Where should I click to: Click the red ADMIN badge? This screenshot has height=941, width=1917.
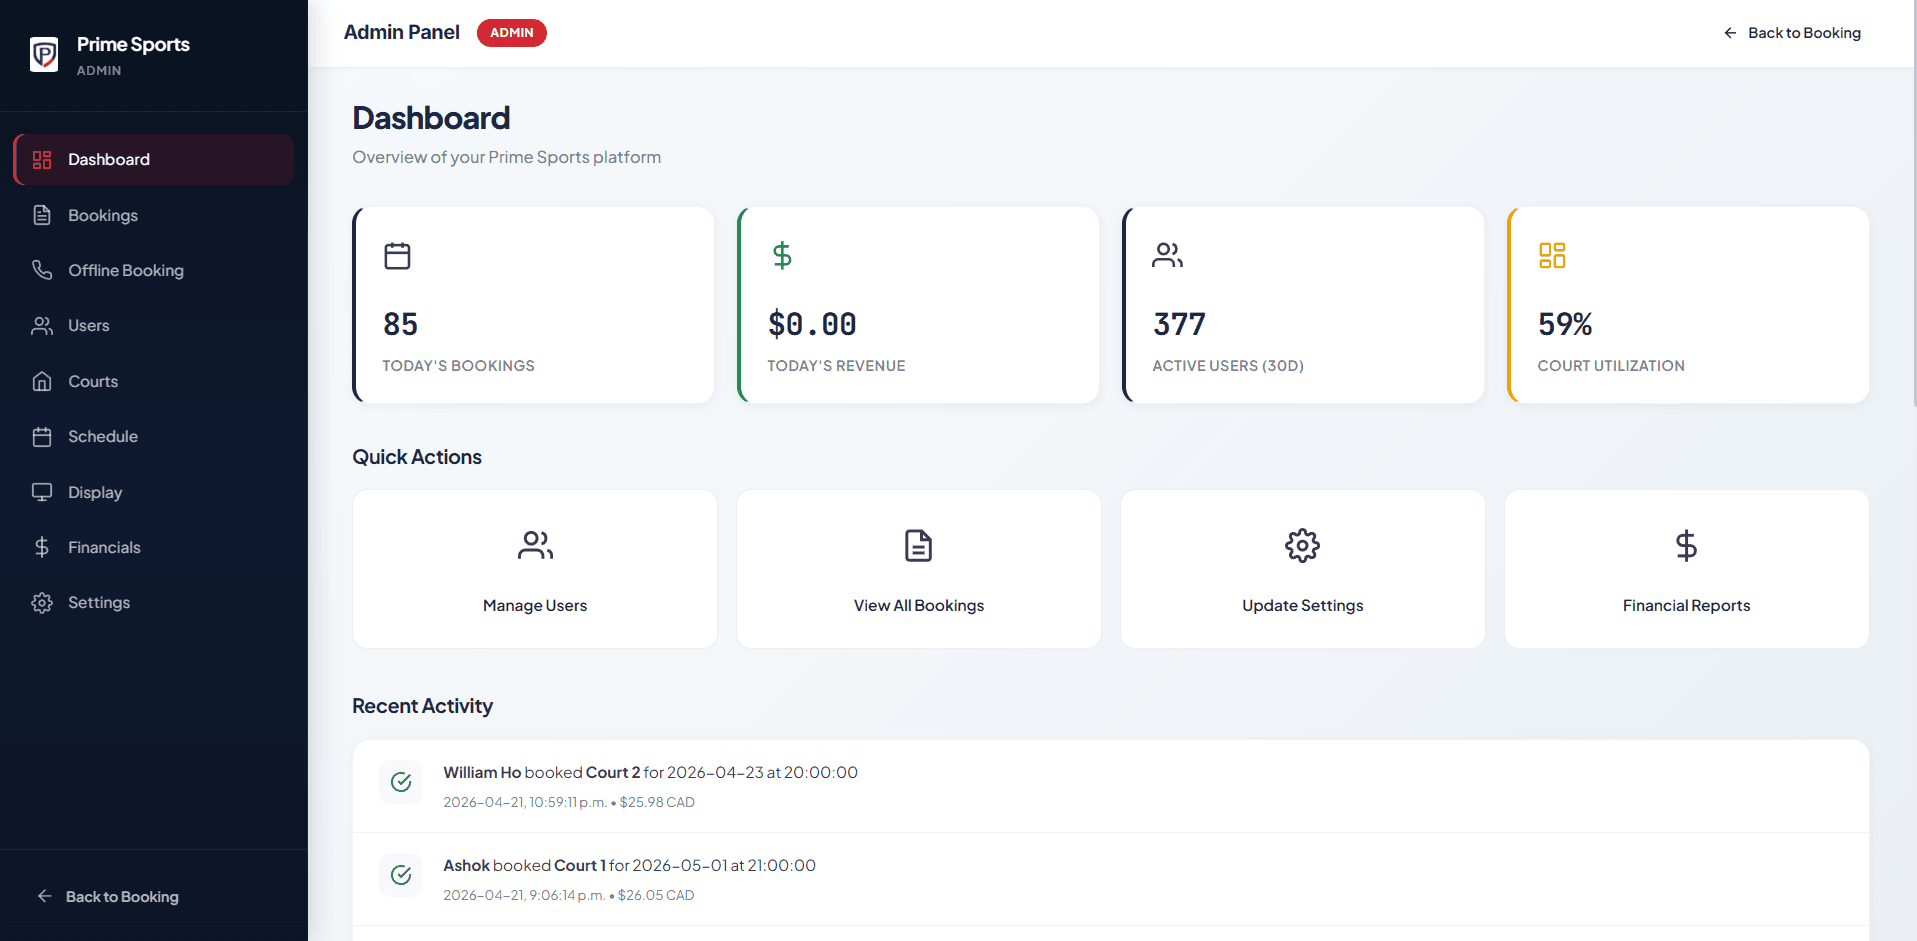coord(512,33)
